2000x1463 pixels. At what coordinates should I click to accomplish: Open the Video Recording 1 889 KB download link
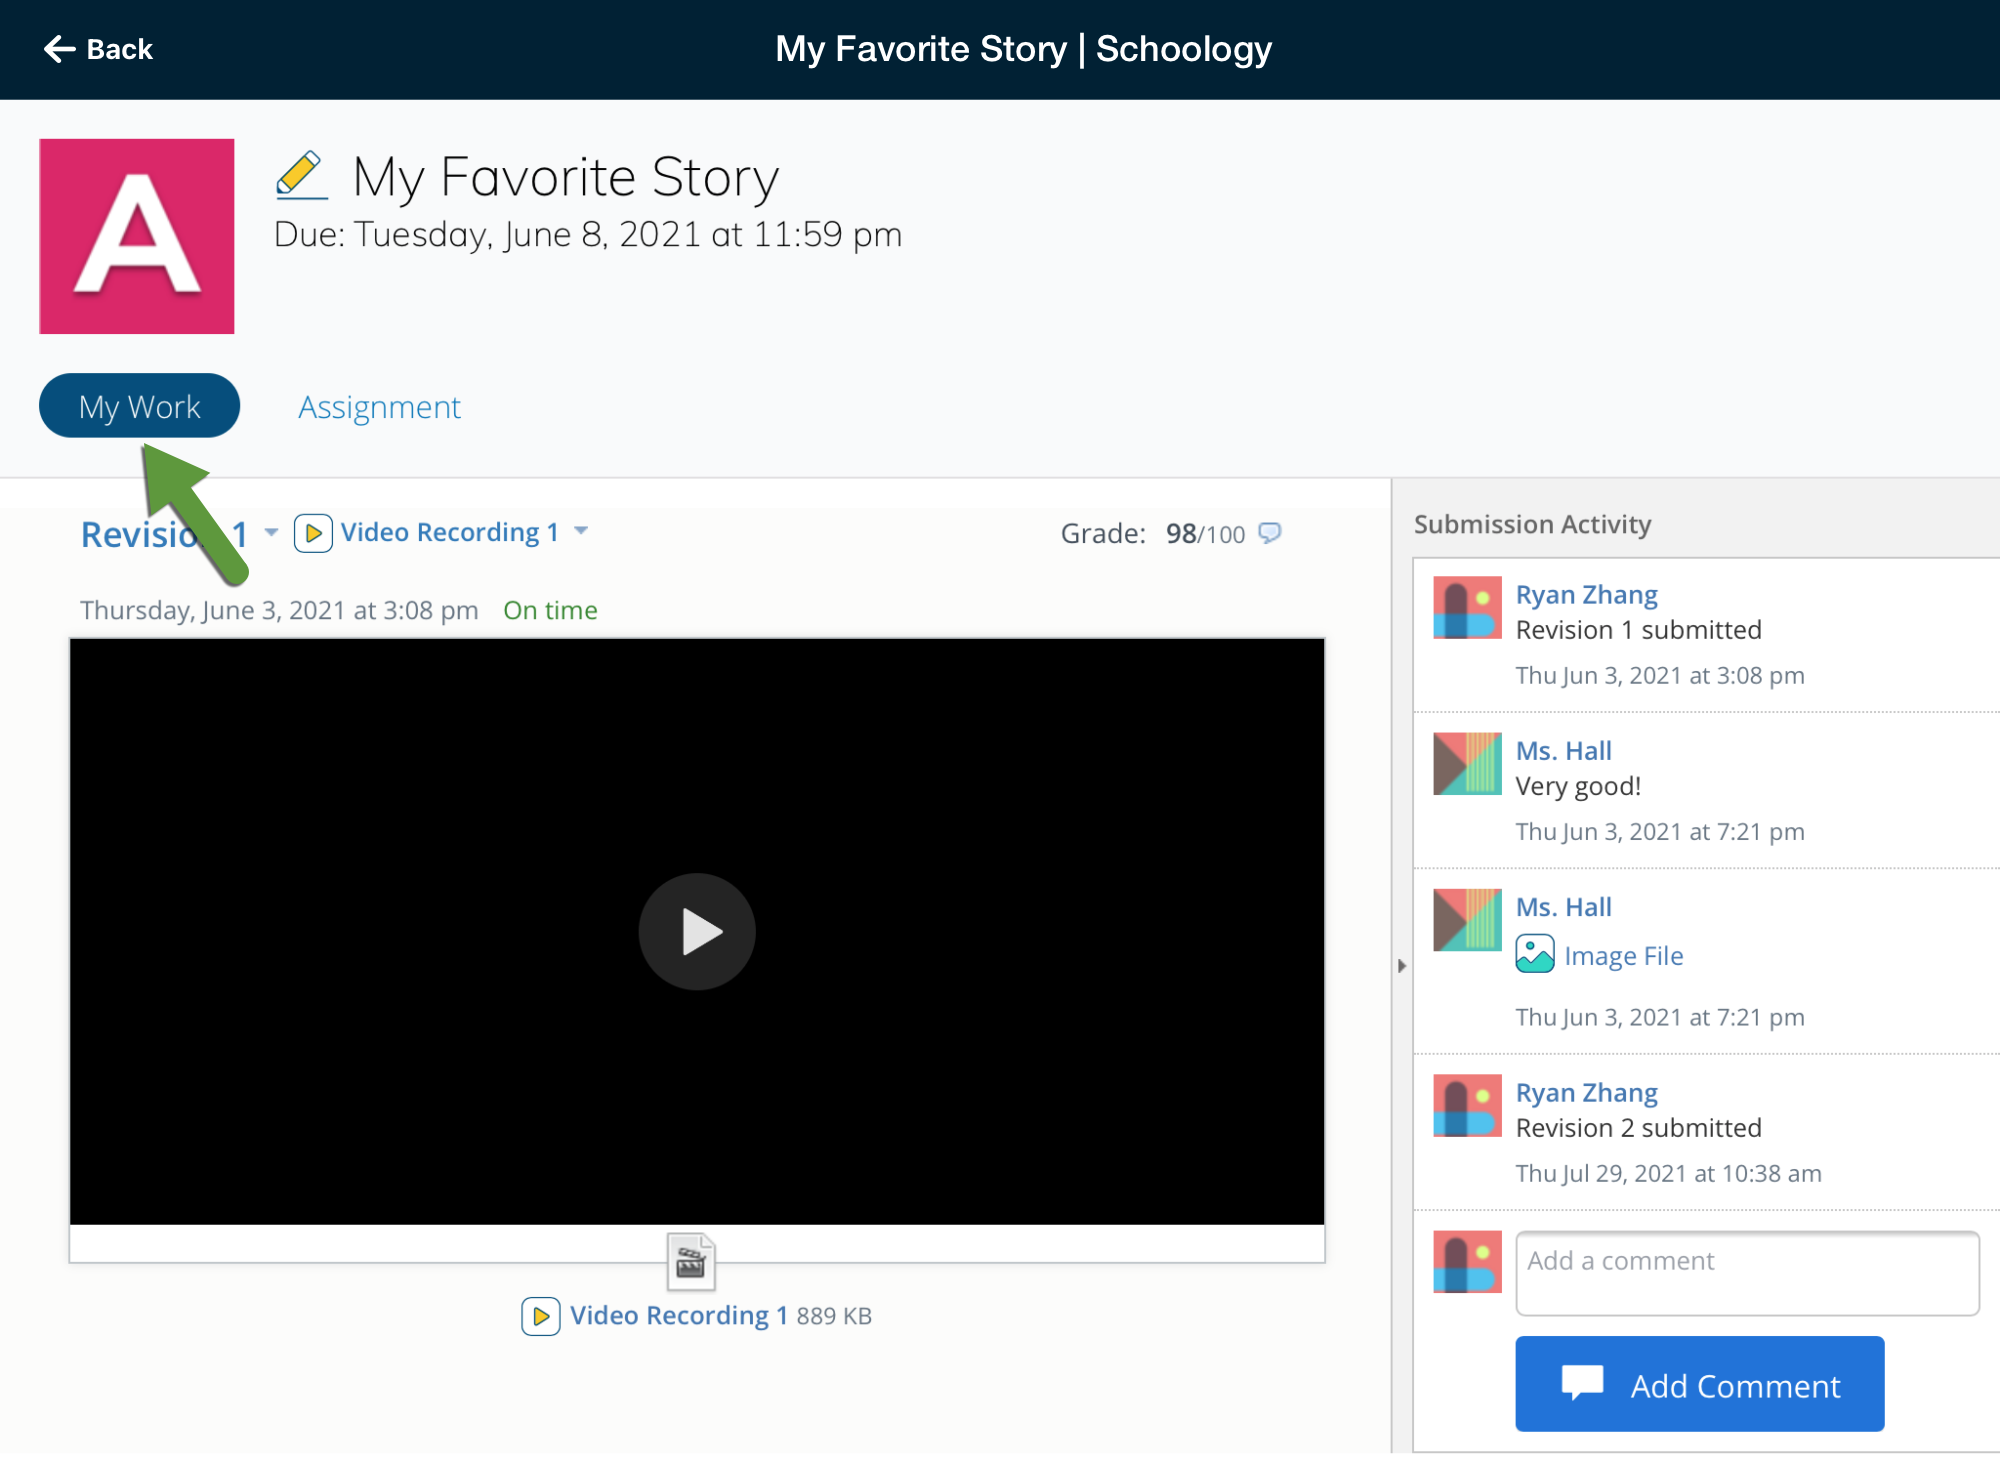click(x=679, y=1315)
